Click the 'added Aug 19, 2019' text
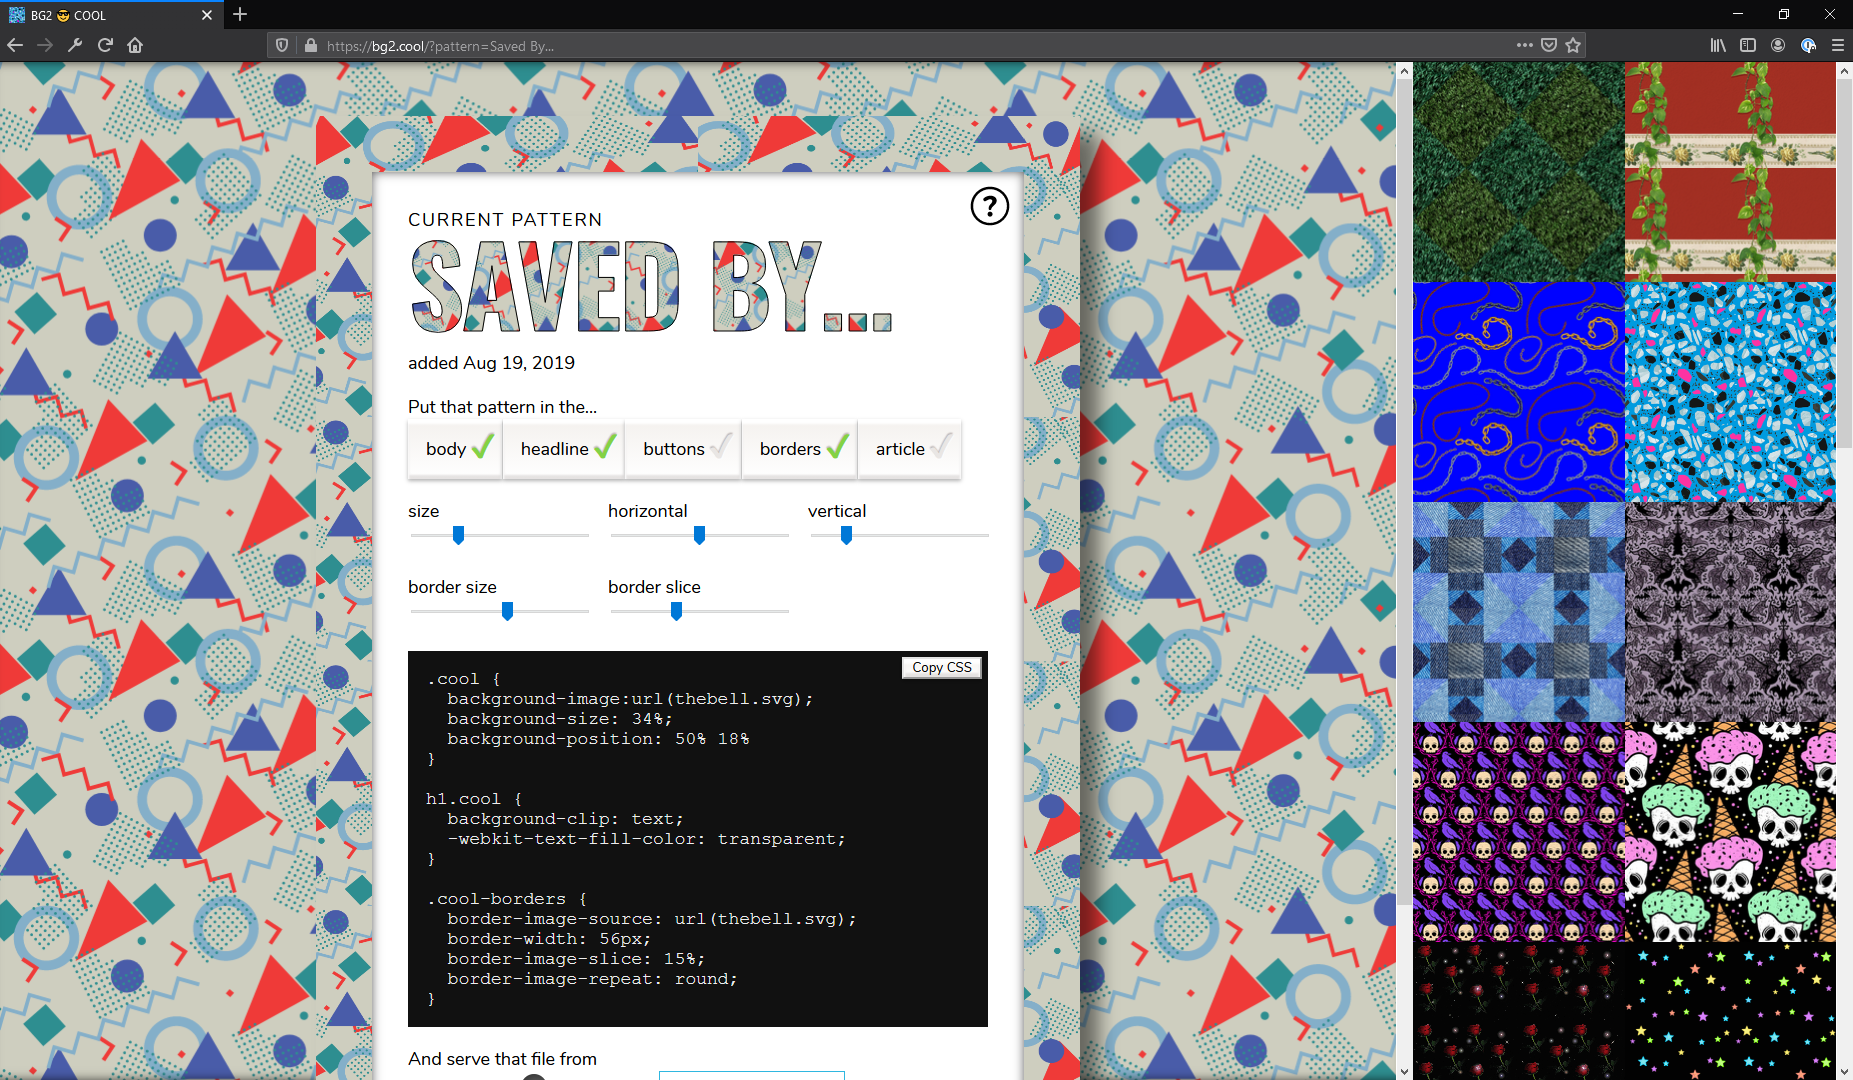 point(491,363)
